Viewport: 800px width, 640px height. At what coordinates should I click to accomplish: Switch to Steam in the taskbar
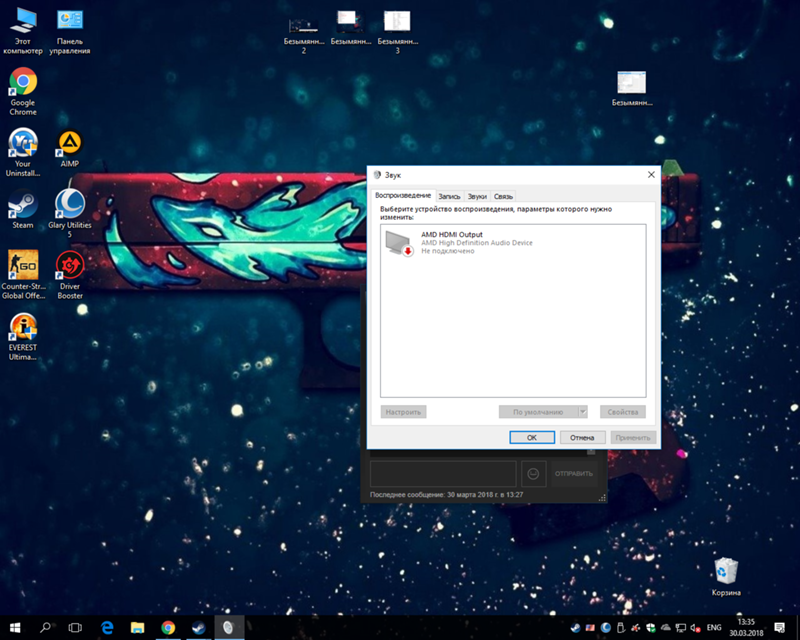(x=198, y=627)
